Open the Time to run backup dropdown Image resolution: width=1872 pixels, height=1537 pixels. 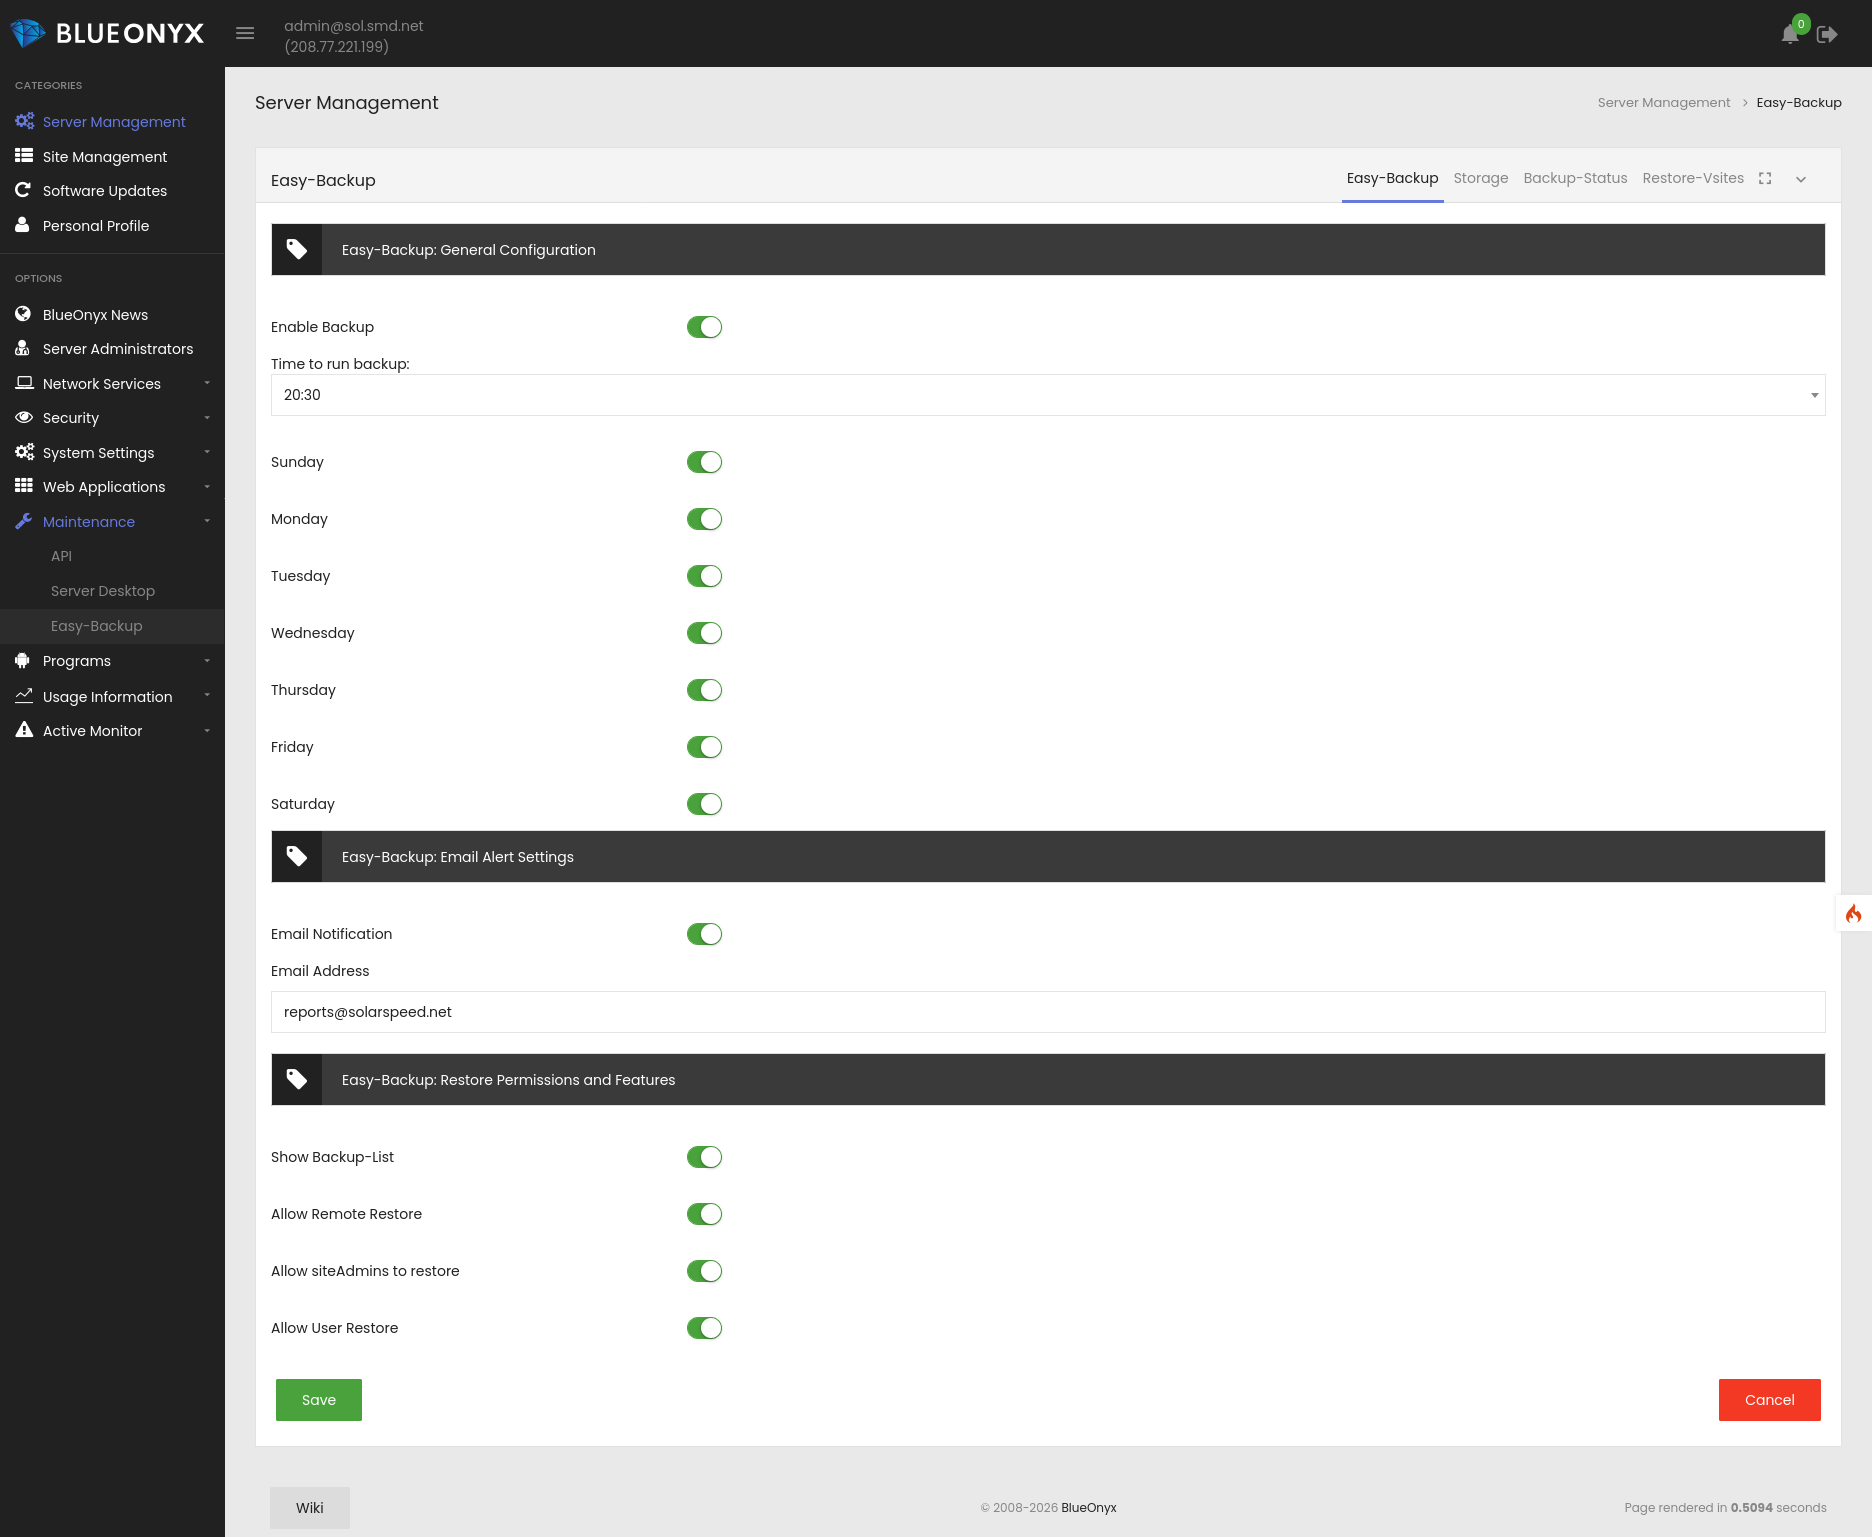pyautogui.click(x=1047, y=395)
